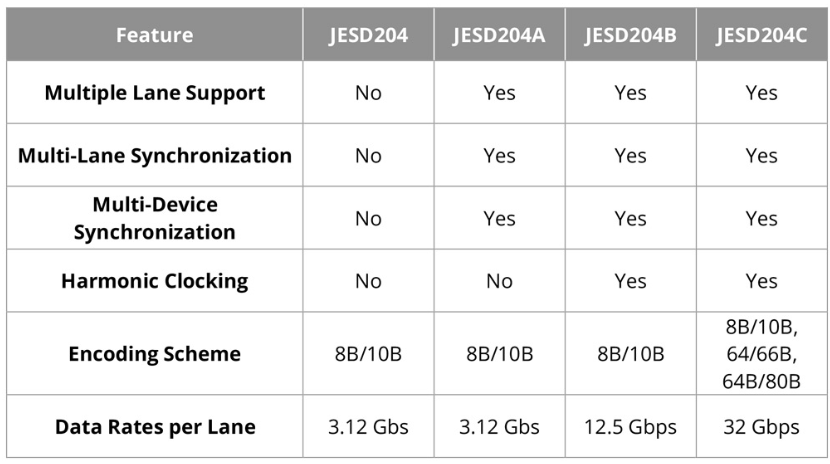
Task: Select the JESD204A column header
Action: [499, 35]
